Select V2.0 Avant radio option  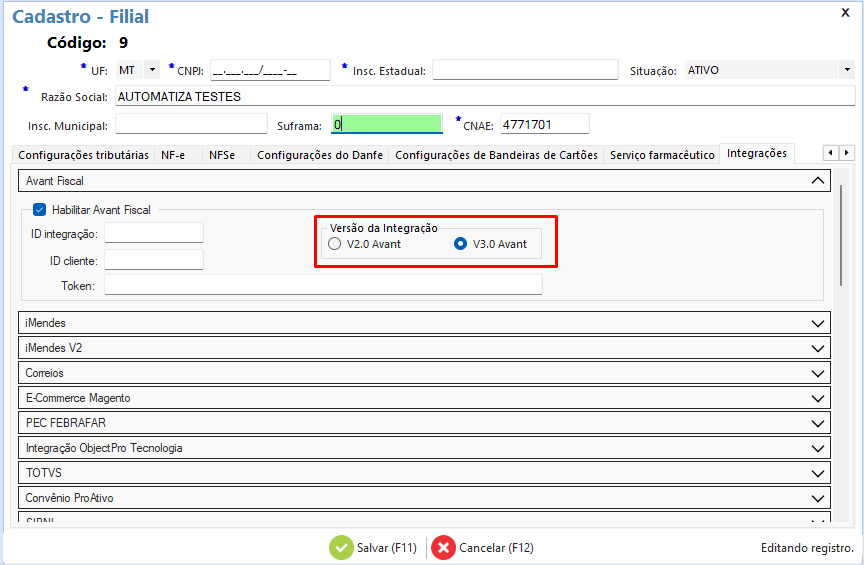[335, 244]
